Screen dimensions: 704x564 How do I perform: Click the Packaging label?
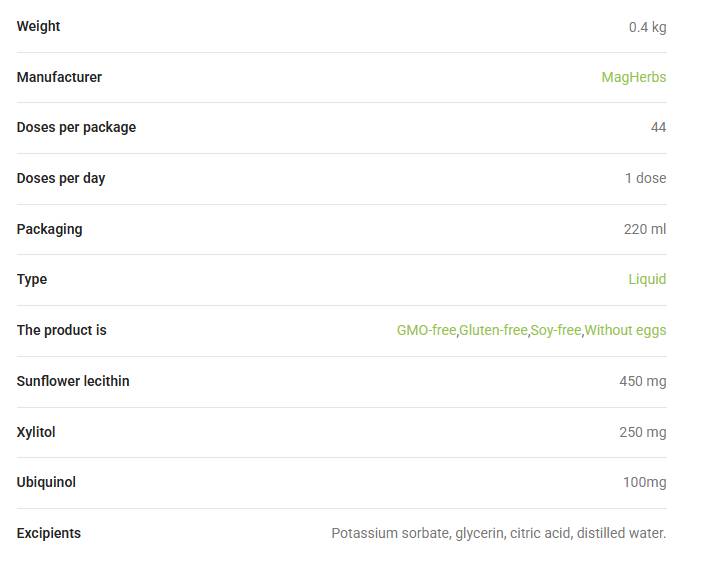[49, 229]
